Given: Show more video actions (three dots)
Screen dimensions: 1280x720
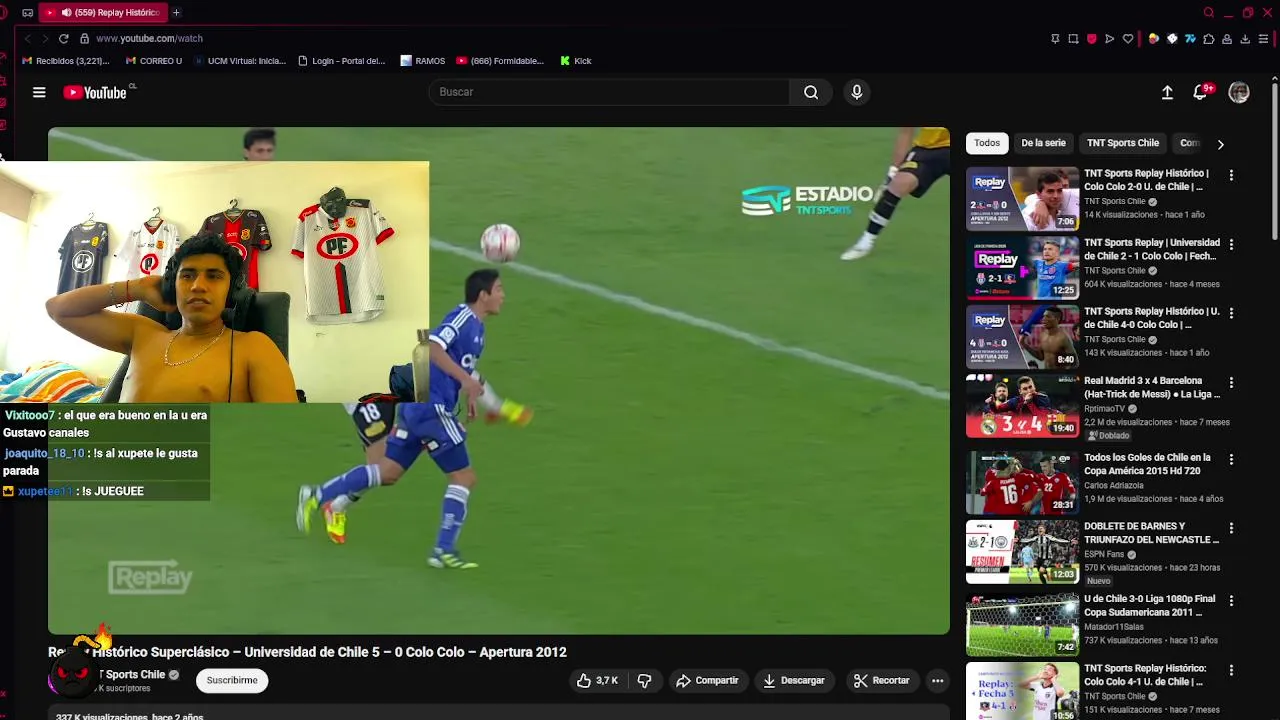Looking at the screenshot, I should [937, 680].
